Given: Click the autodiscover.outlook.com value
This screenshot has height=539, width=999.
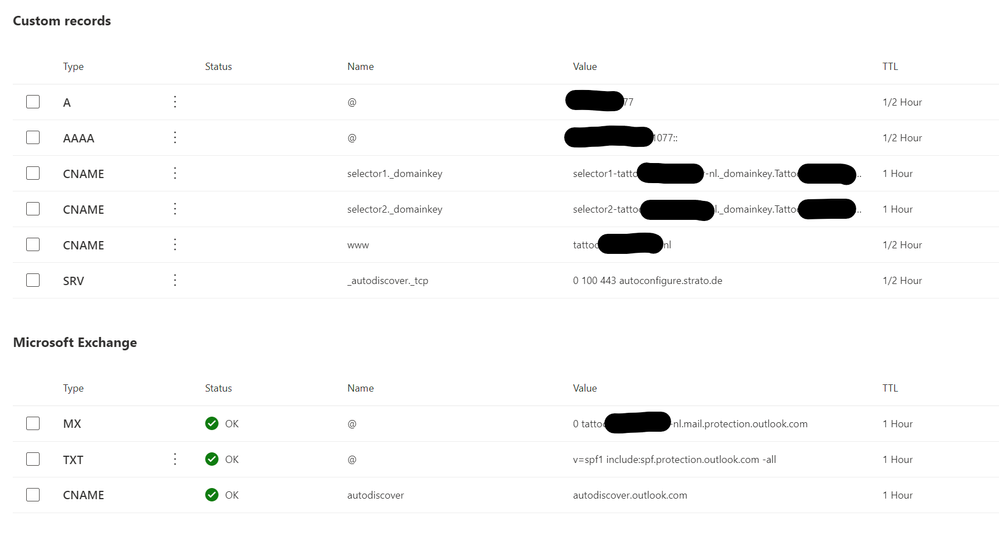Looking at the screenshot, I should (630, 495).
